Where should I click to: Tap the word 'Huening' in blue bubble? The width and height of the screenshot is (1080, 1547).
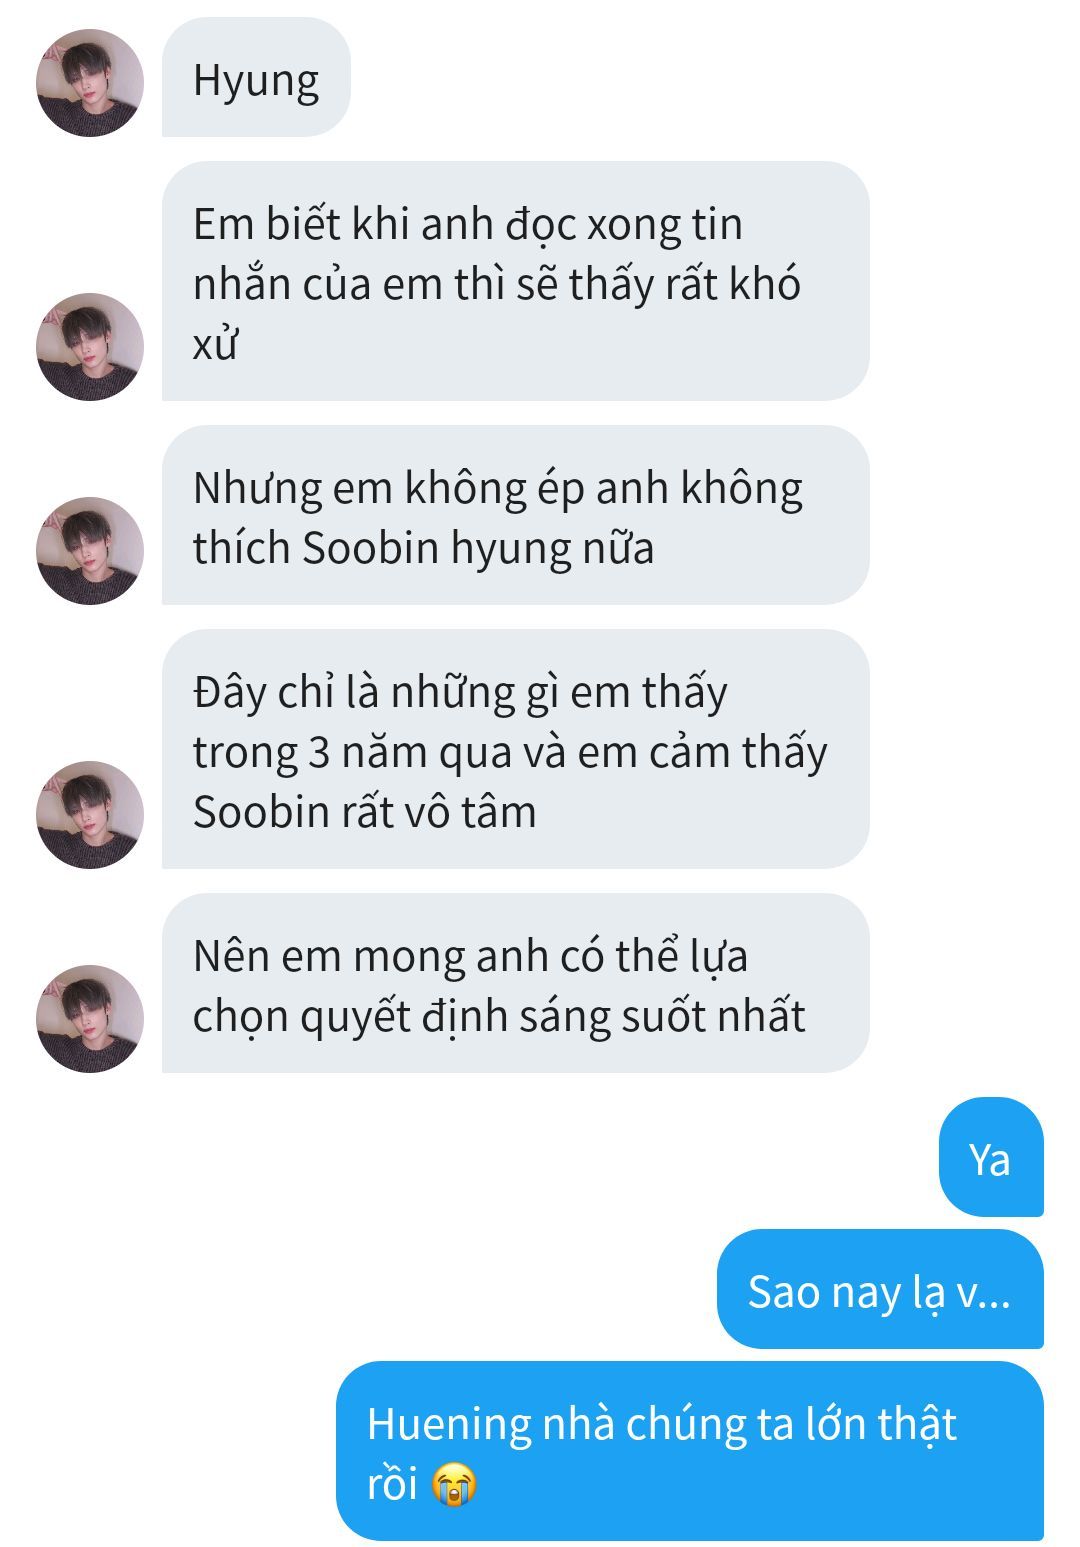pos(448,1424)
